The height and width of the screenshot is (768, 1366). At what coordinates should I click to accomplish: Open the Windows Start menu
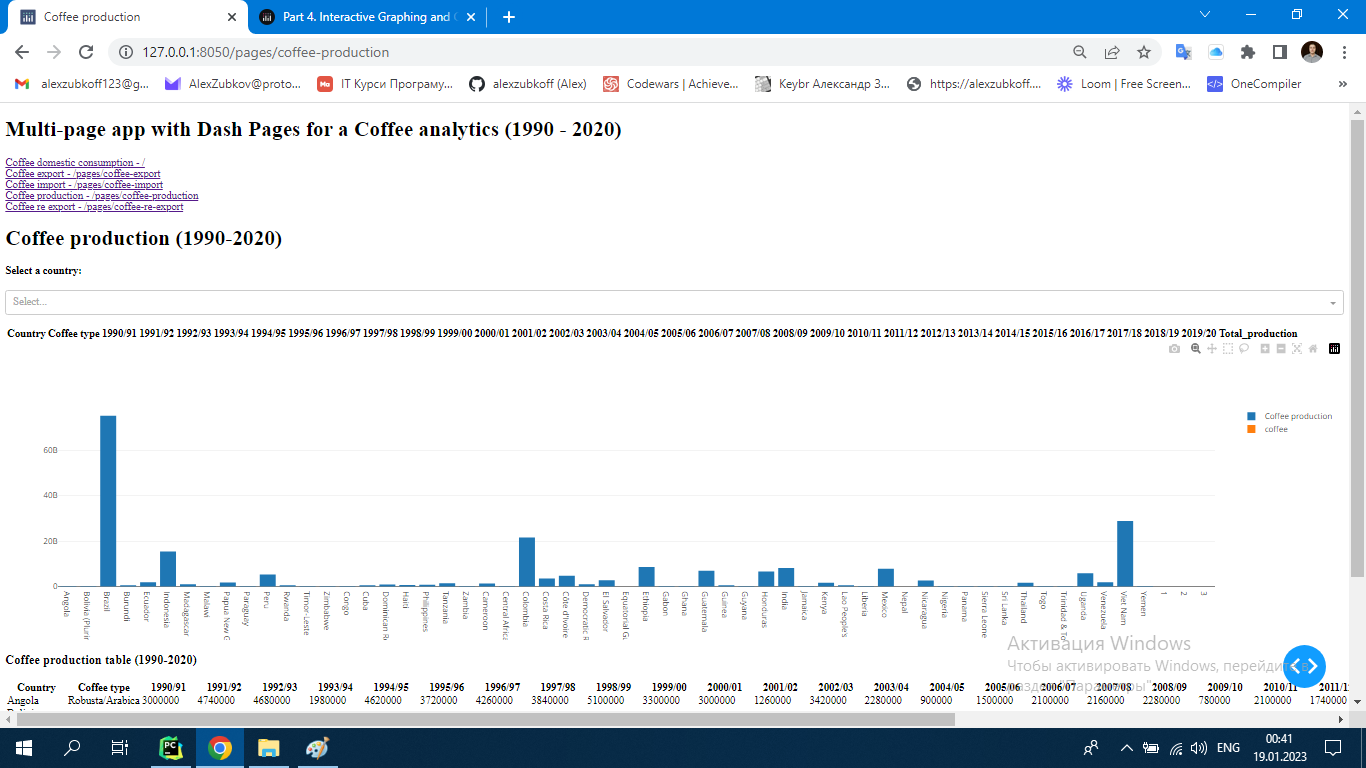[x=24, y=748]
